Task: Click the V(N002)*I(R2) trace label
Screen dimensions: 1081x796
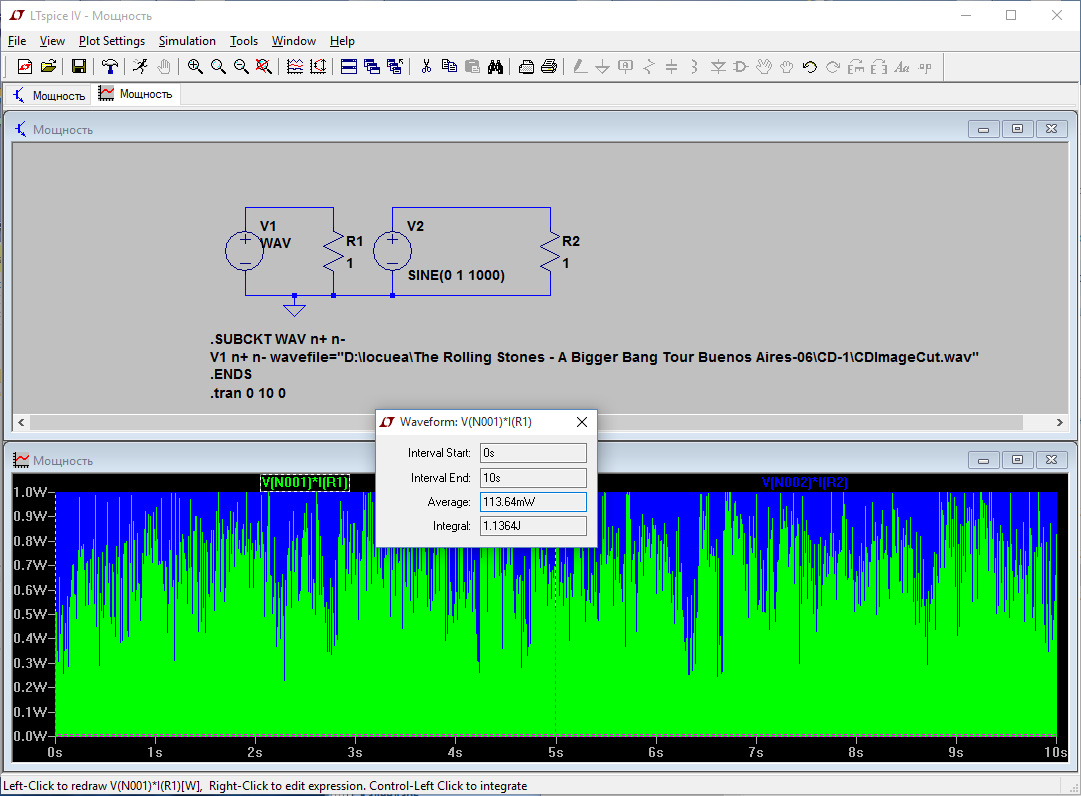Action: click(x=805, y=483)
